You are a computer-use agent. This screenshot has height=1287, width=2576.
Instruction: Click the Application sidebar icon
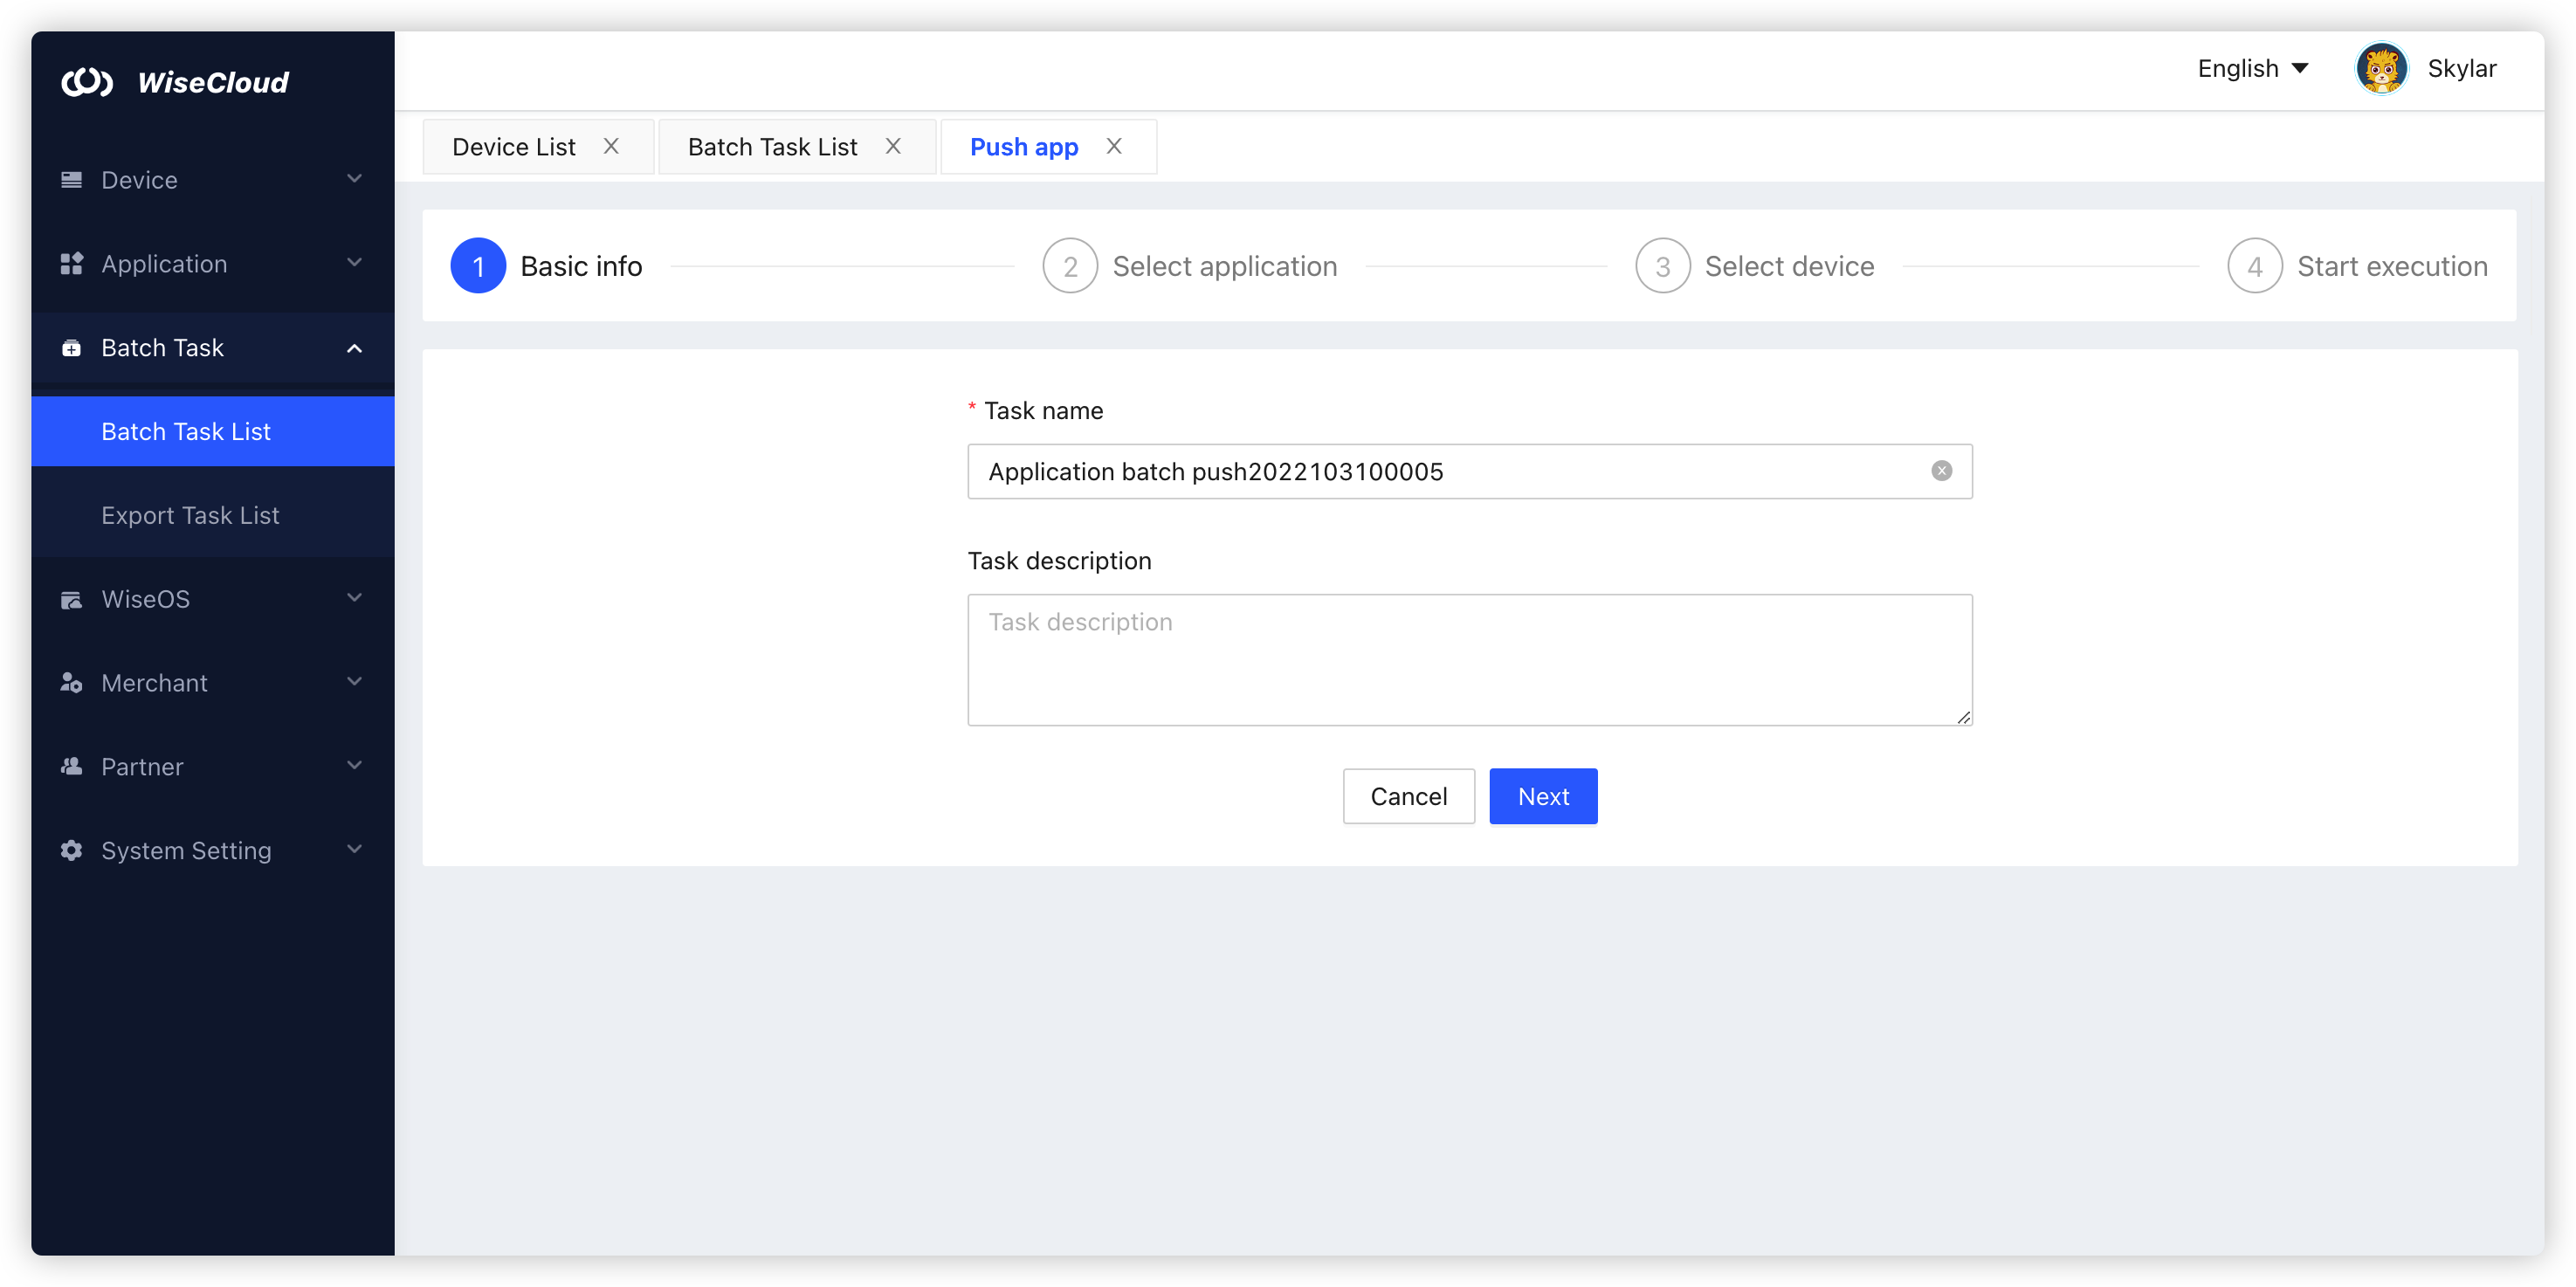pyautogui.click(x=71, y=263)
